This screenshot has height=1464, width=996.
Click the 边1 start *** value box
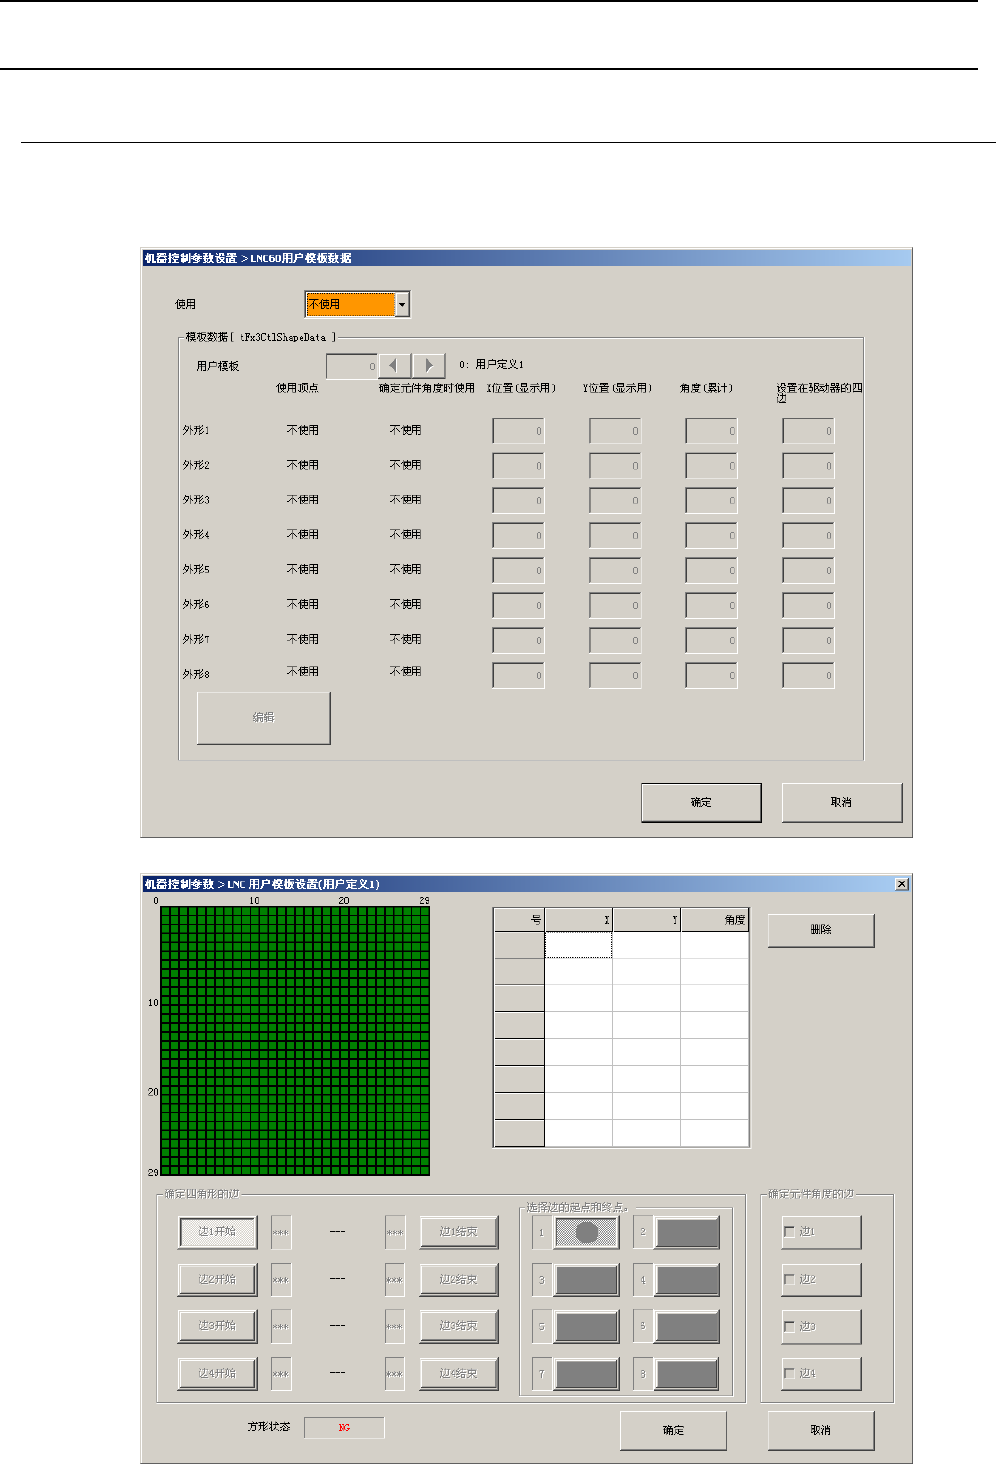[281, 1232]
